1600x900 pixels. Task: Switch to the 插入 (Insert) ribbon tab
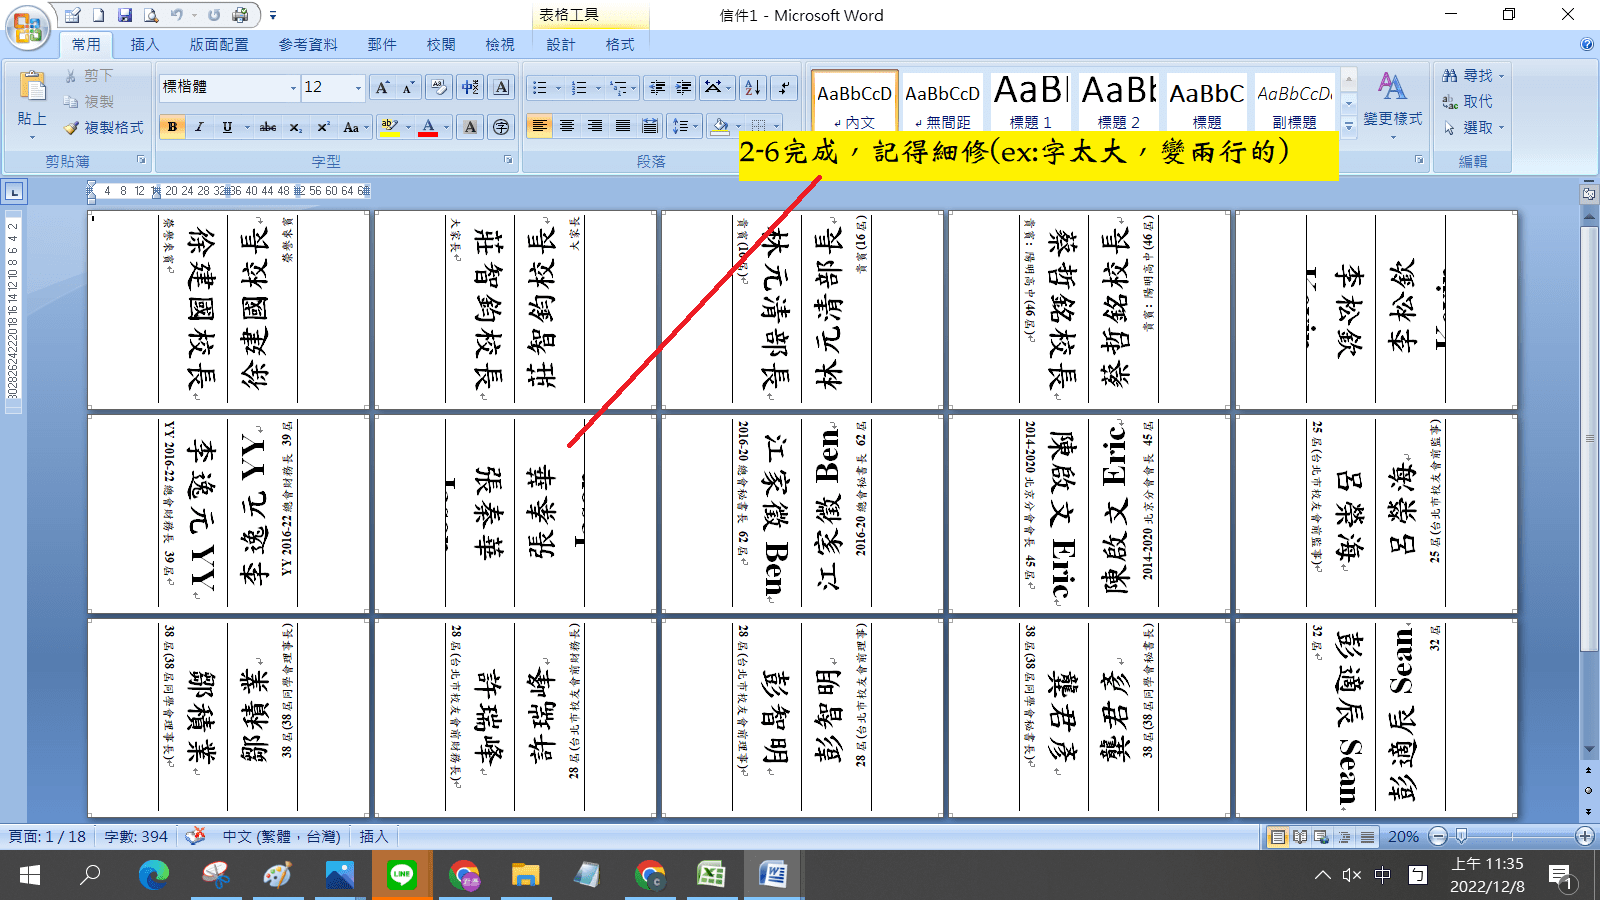point(144,45)
